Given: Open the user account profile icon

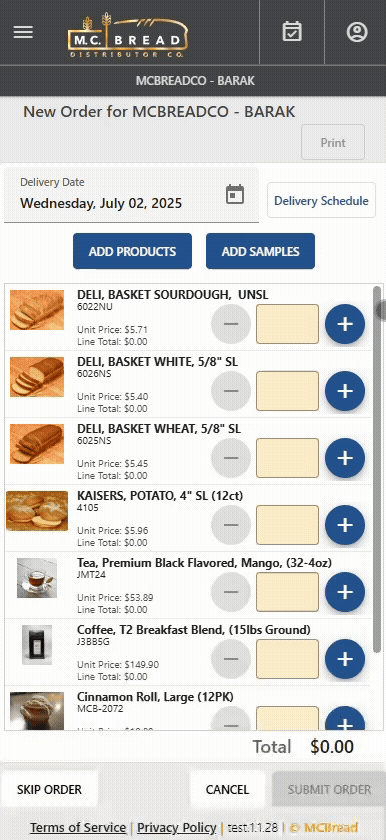Looking at the screenshot, I should (x=357, y=32).
